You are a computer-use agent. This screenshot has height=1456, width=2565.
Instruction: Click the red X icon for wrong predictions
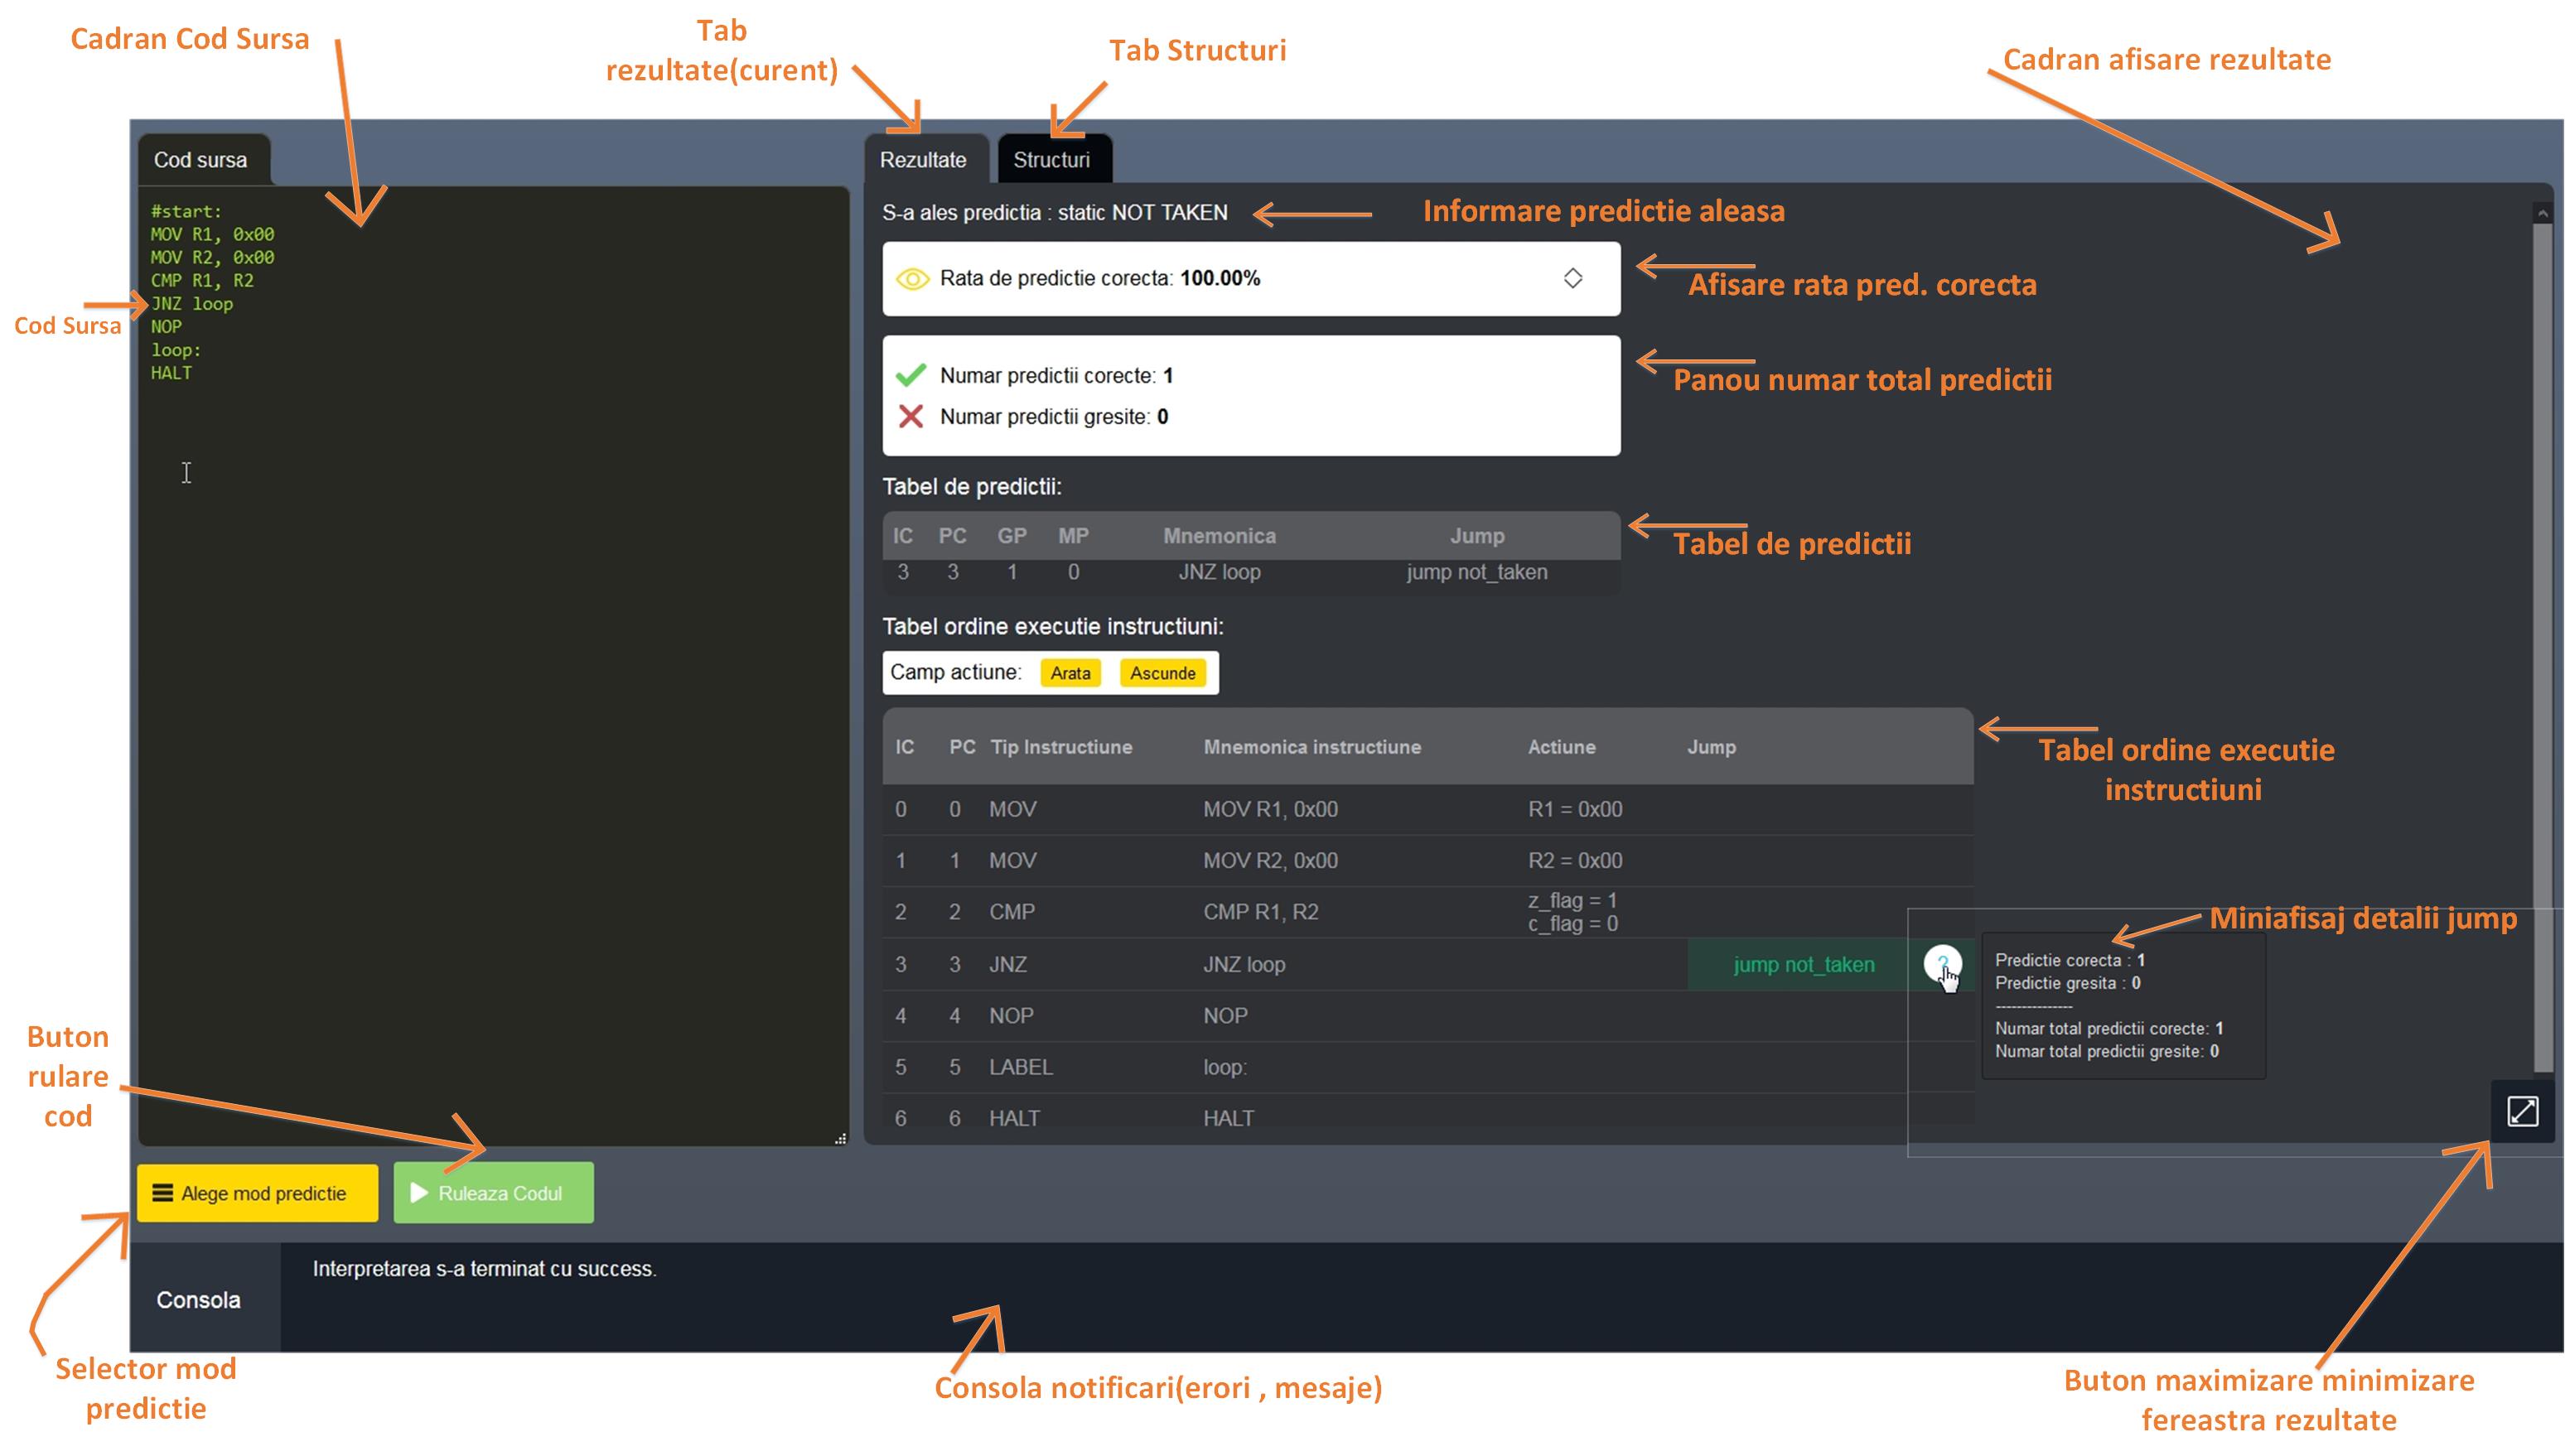tap(910, 416)
